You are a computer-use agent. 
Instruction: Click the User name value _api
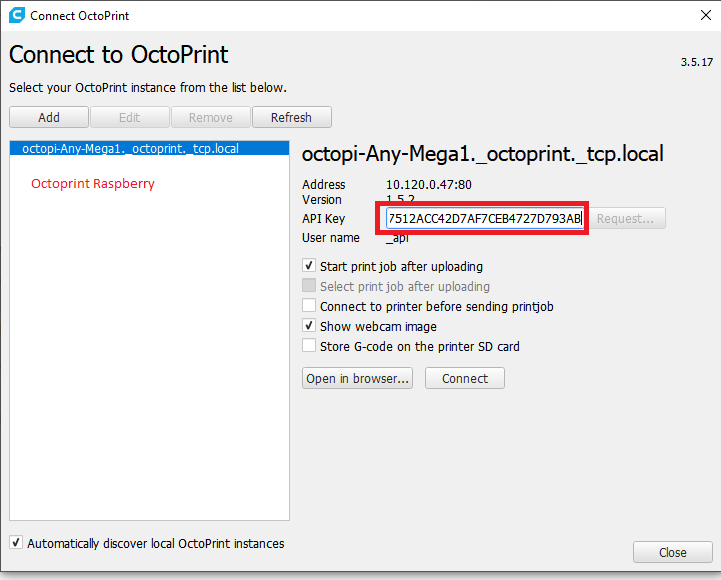pos(397,238)
